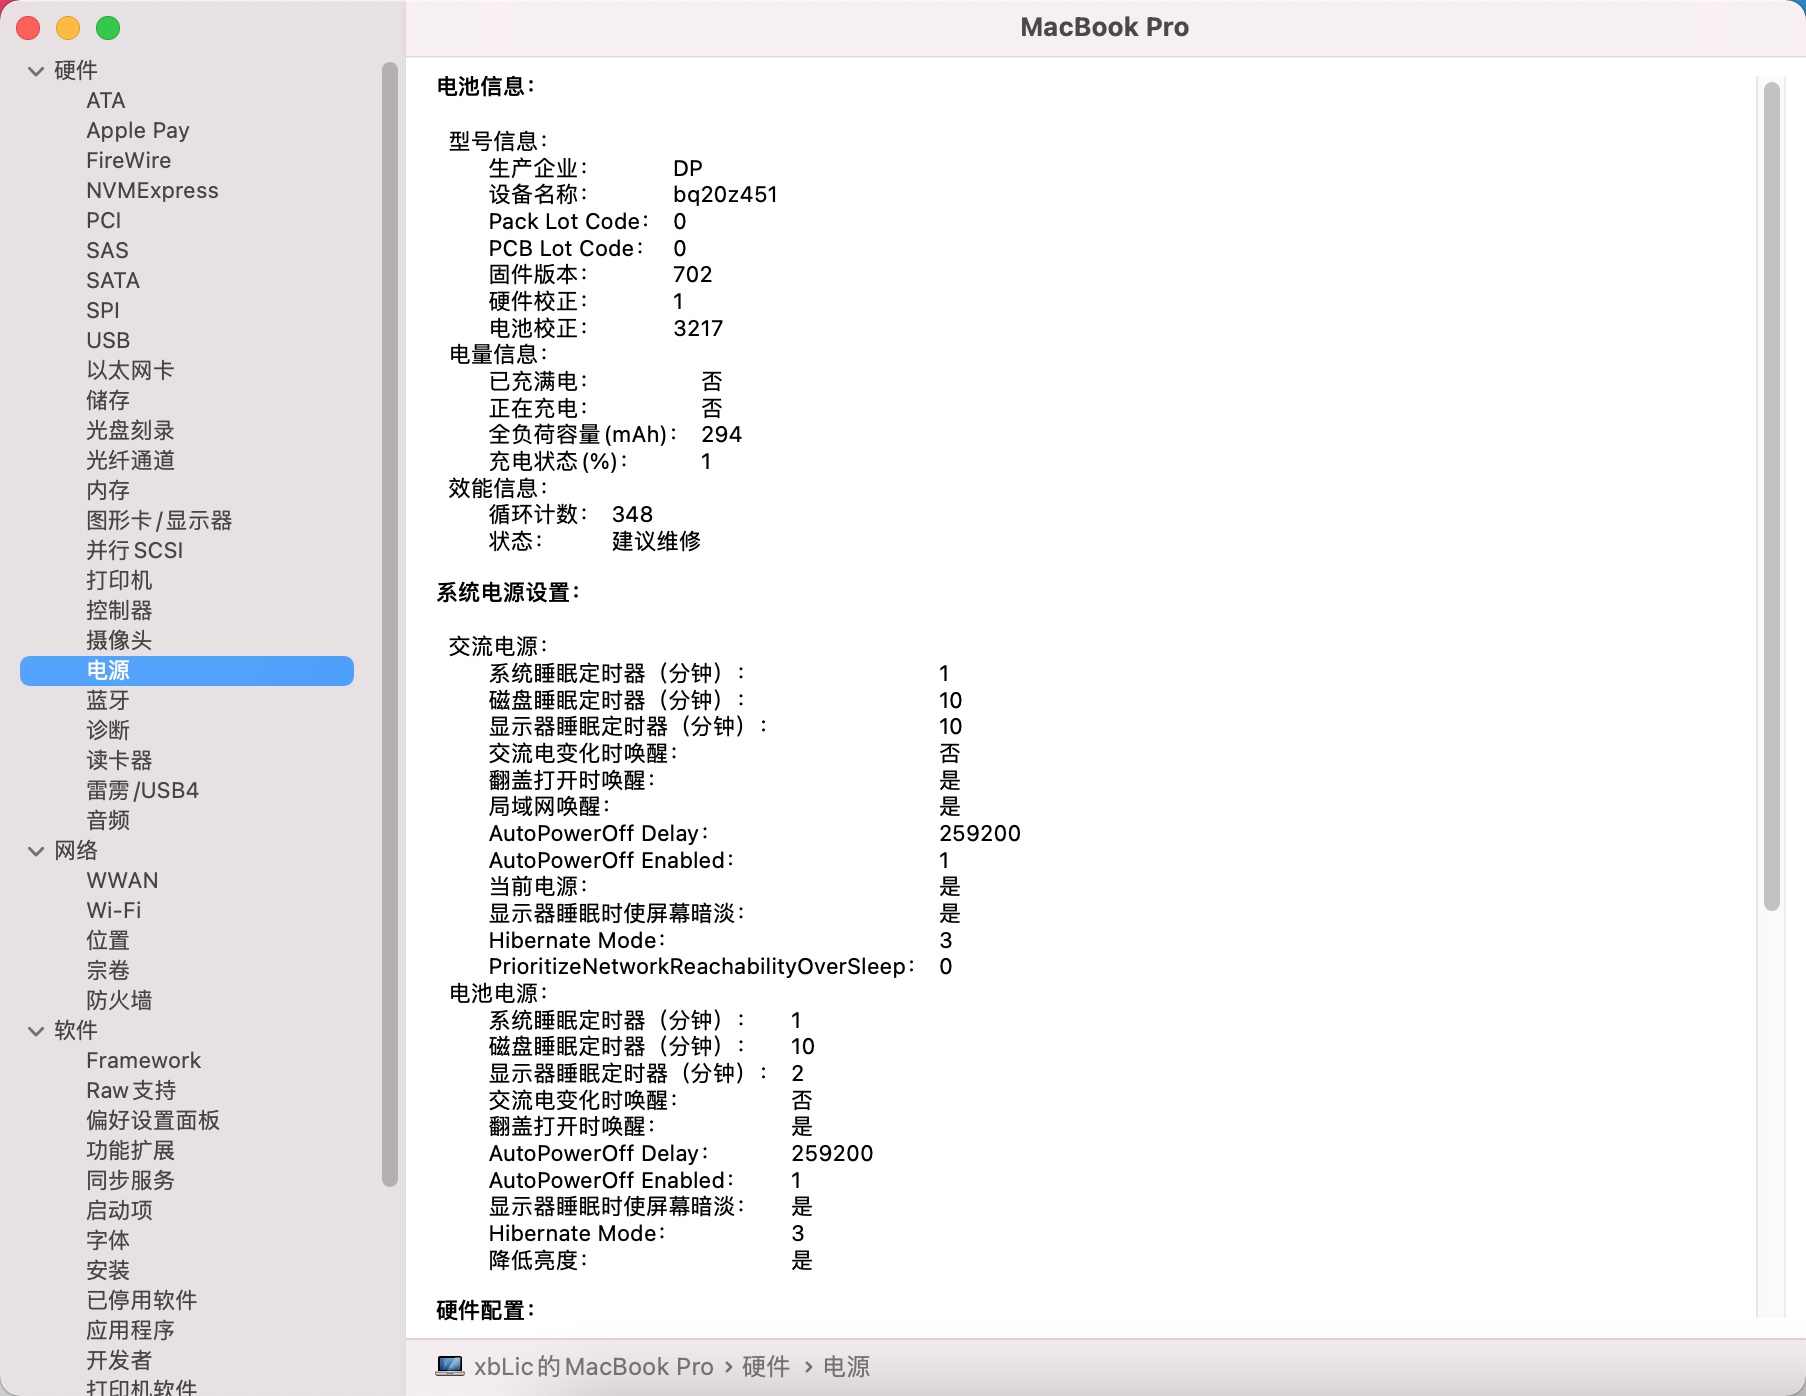This screenshot has width=1806, height=1396.
Task: Open Apple Pay information
Action: pyautogui.click(x=138, y=130)
